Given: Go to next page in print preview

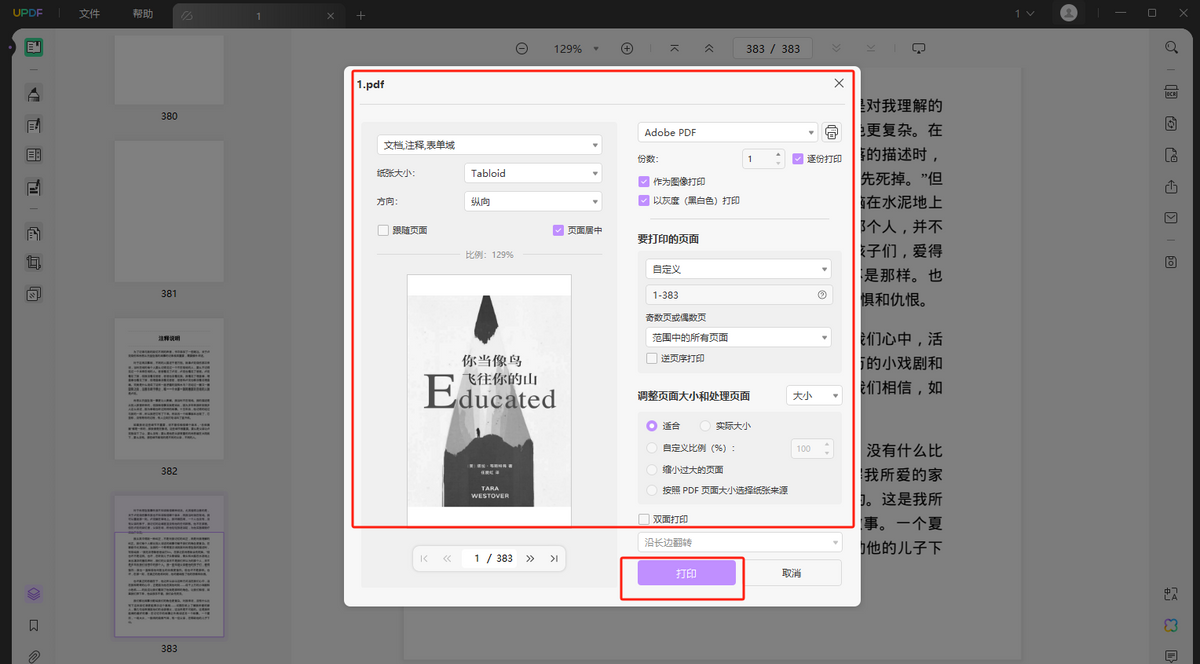Looking at the screenshot, I should [530, 558].
